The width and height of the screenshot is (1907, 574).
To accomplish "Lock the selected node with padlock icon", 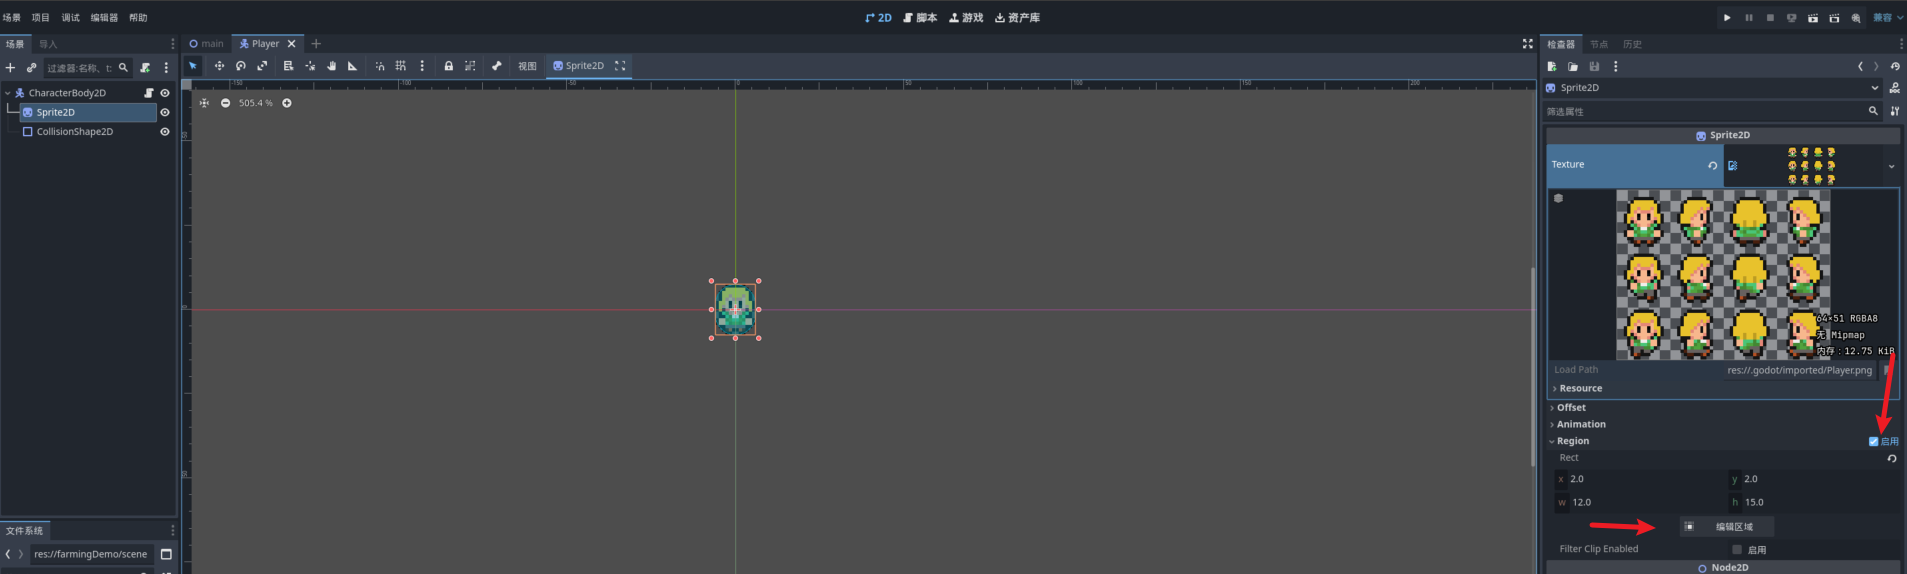I will coord(448,66).
